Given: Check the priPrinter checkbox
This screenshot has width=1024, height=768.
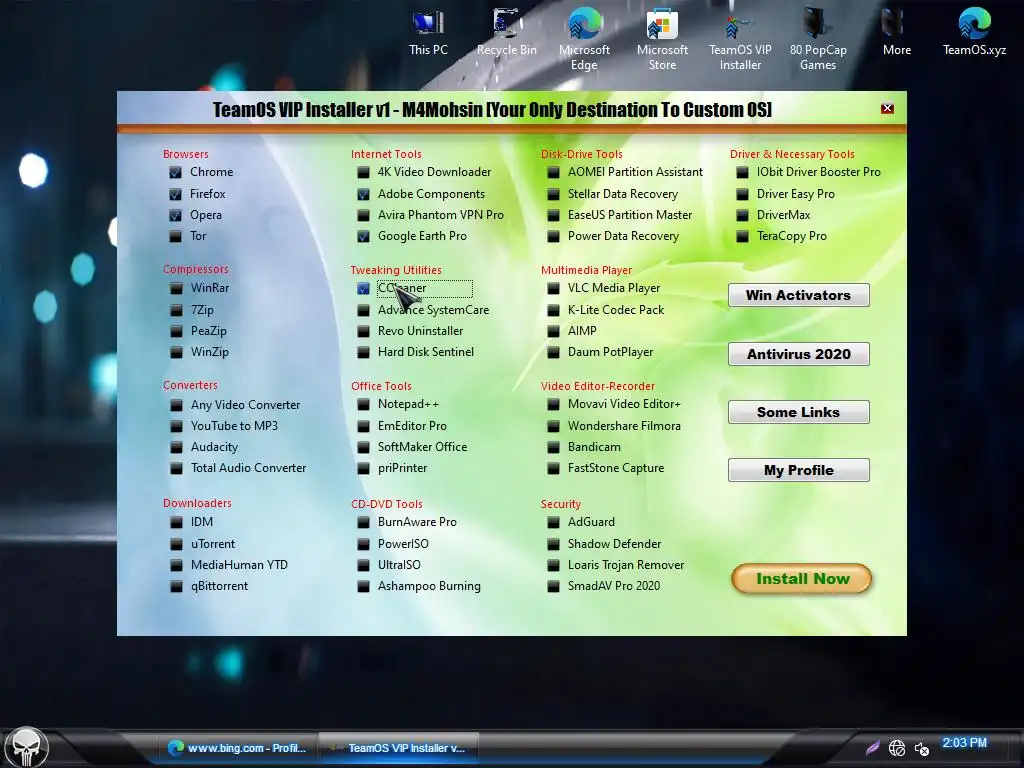Looking at the screenshot, I should tap(364, 468).
